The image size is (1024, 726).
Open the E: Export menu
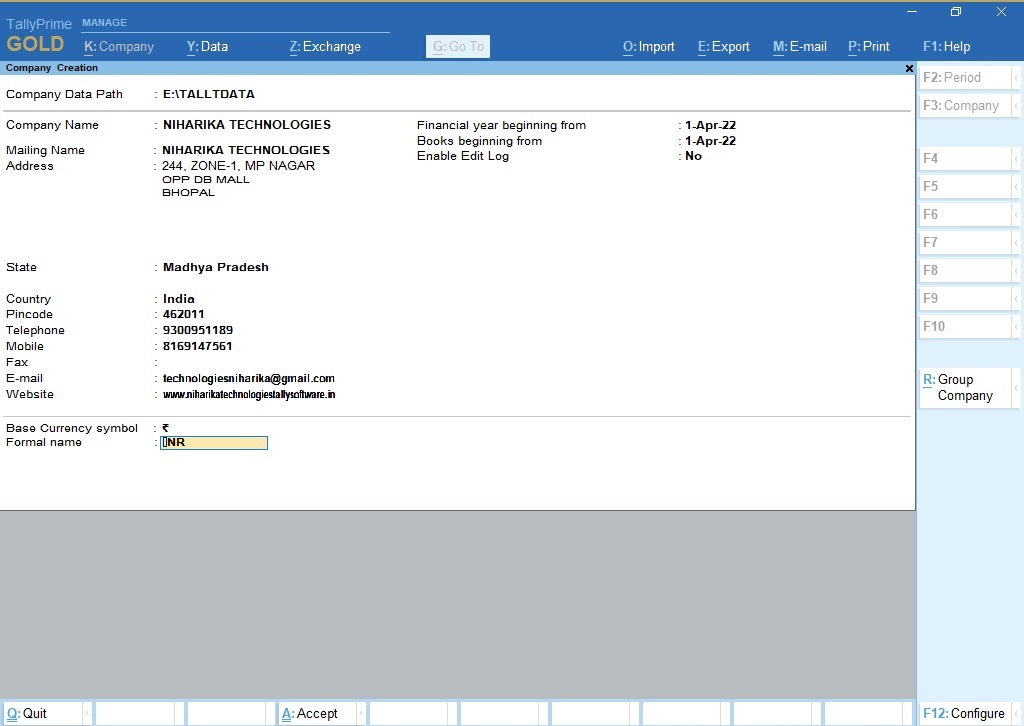coord(724,46)
